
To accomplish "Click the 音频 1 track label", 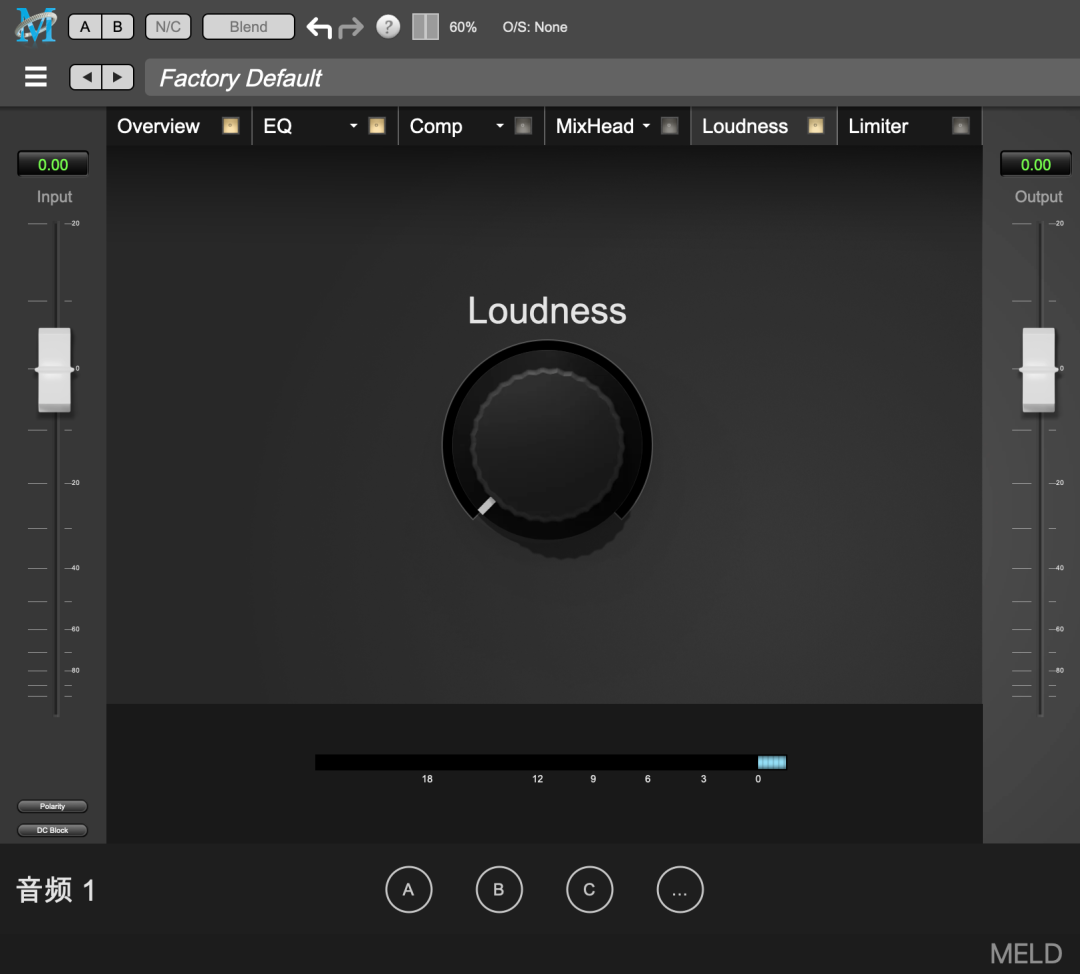I will pyautogui.click(x=56, y=890).
